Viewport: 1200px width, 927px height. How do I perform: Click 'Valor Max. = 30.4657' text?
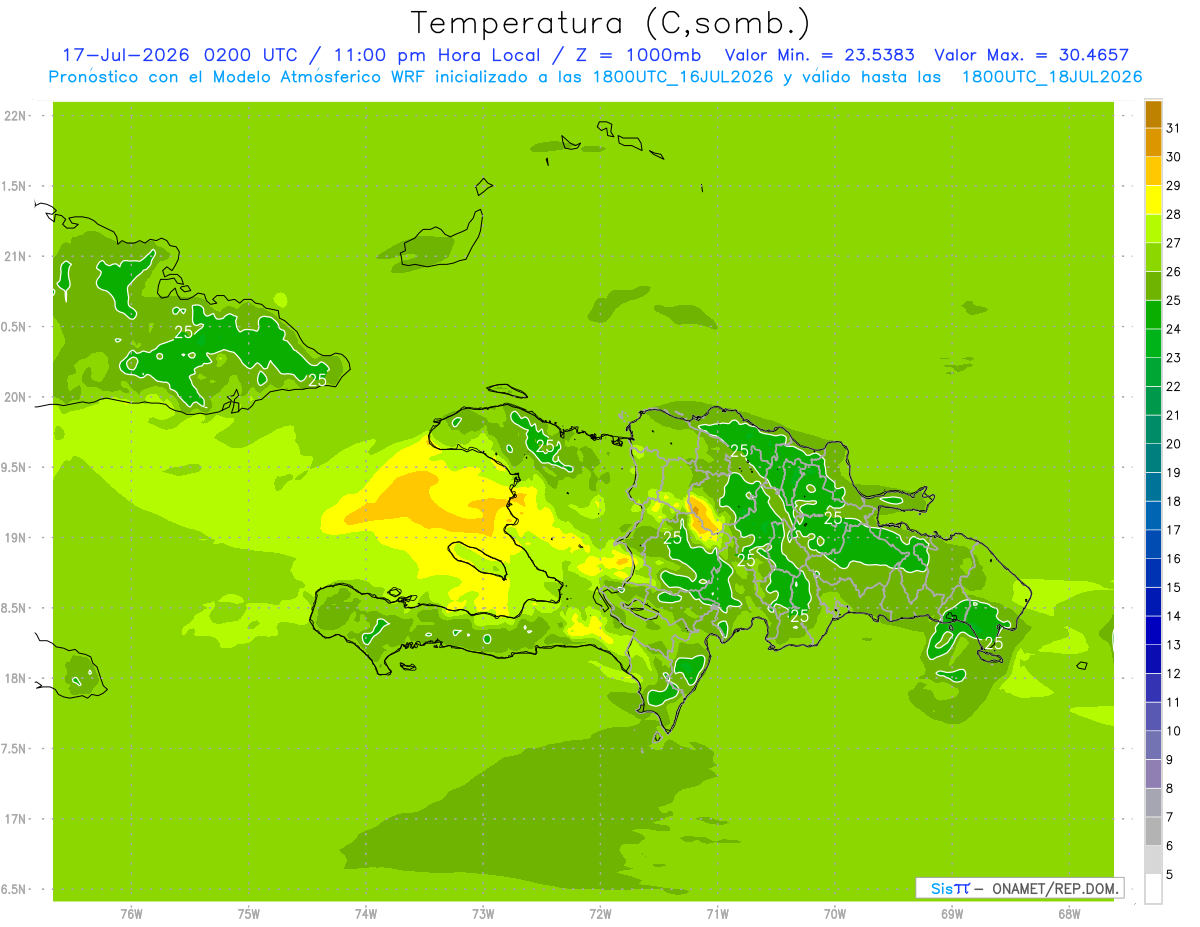pyautogui.click(x=1032, y=55)
